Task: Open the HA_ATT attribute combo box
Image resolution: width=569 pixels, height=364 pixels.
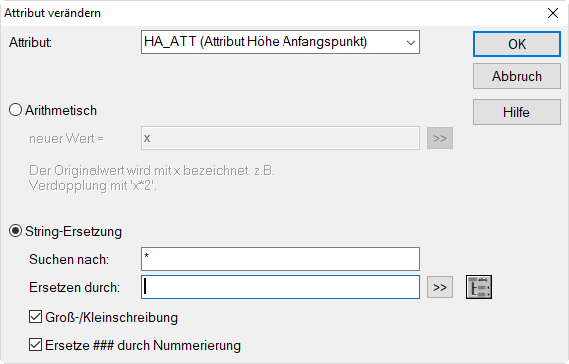Action: coord(280,42)
